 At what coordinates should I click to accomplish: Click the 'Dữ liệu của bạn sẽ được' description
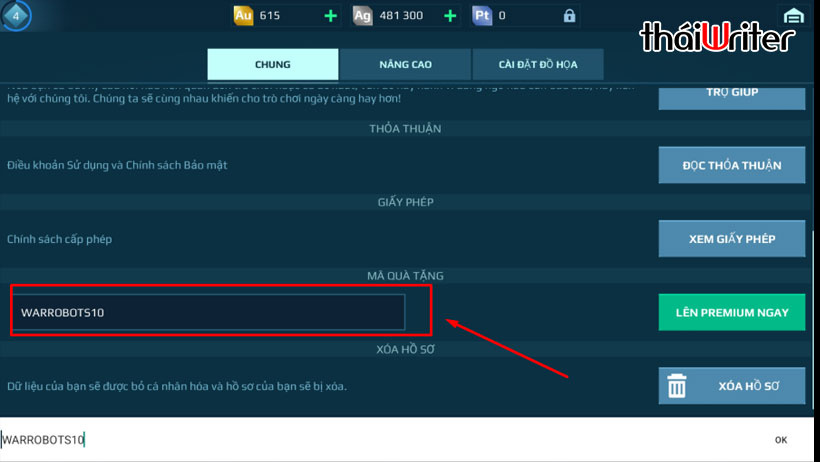click(x=177, y=386)
